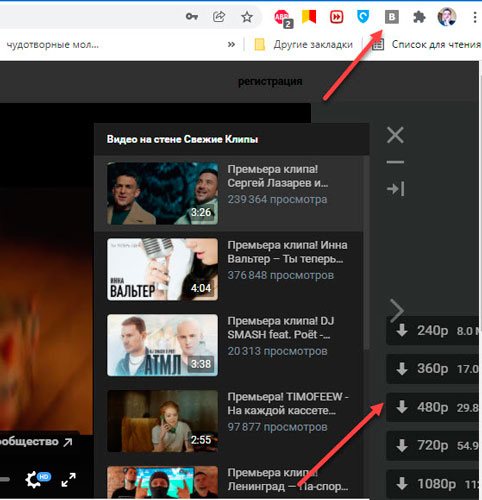The height and width of the screenshot is (500, 482).
Task: Click 239 364 просмотра view count
Action: [x=277, y=199]
